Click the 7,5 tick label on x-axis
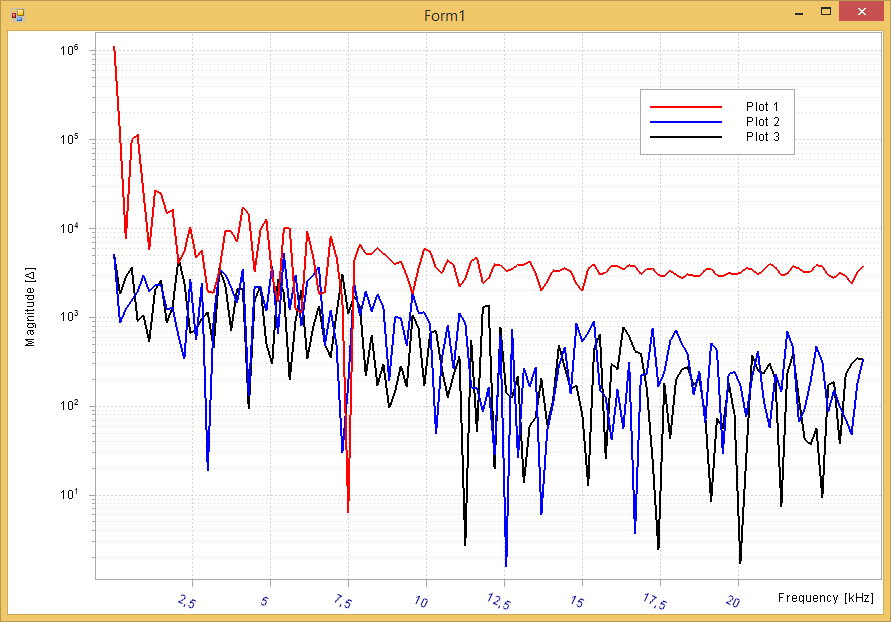Viewport: 891px width, 622px height. click(x=342, y=600)
